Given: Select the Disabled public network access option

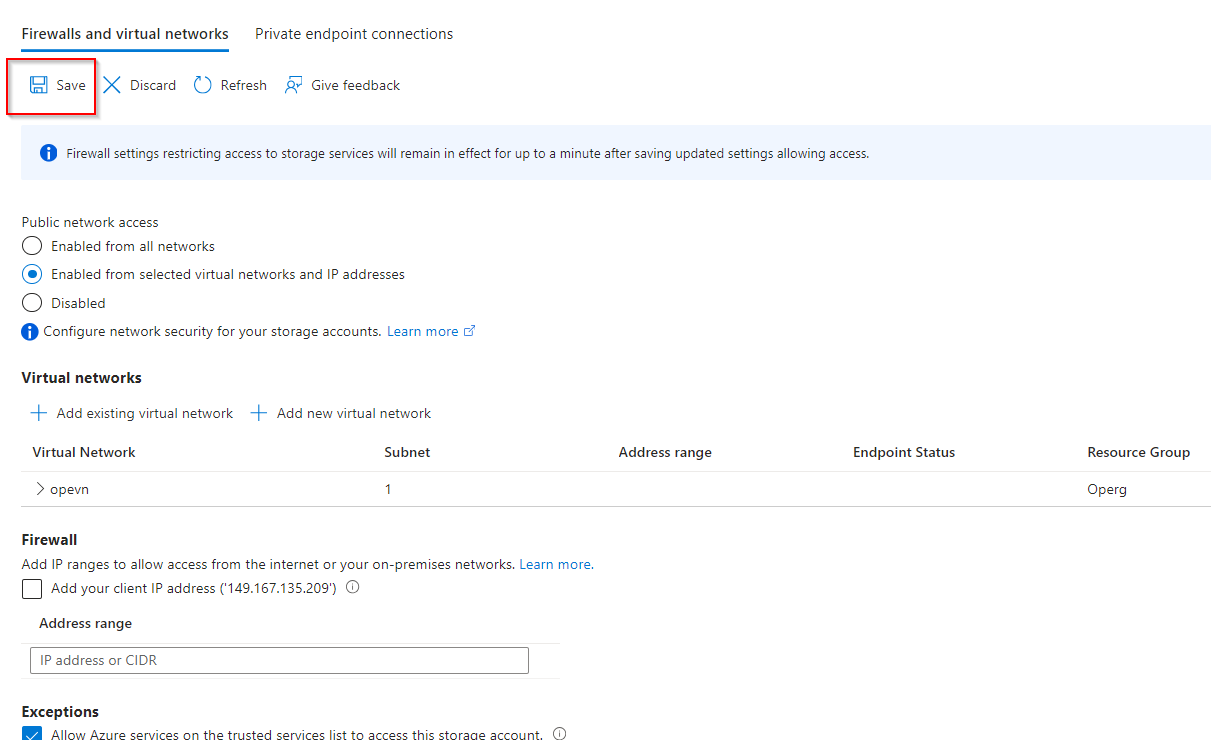Looking at the screenshot, I should 32,303.
